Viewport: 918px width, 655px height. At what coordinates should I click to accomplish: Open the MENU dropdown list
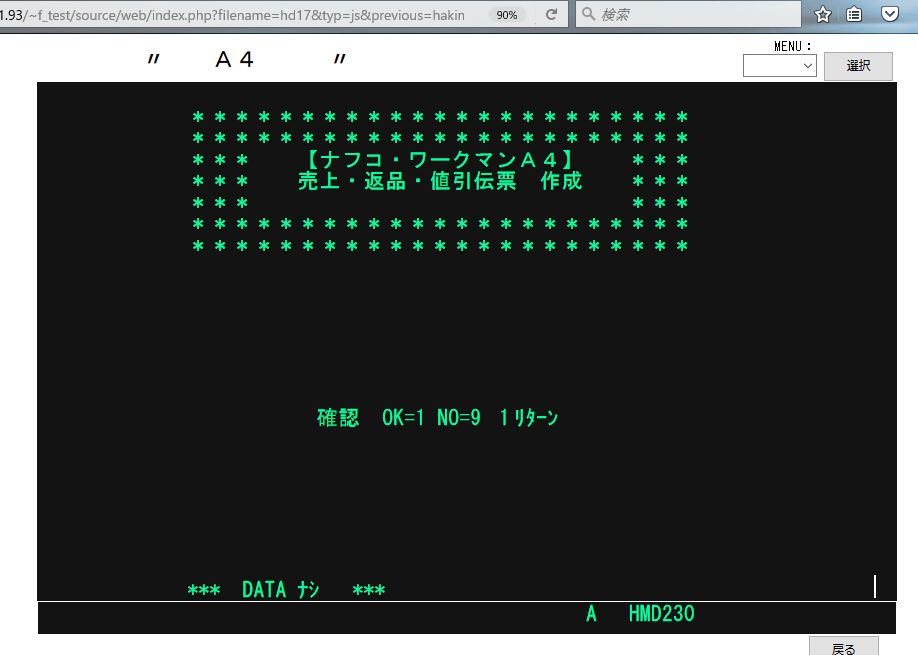click(779, 66)
